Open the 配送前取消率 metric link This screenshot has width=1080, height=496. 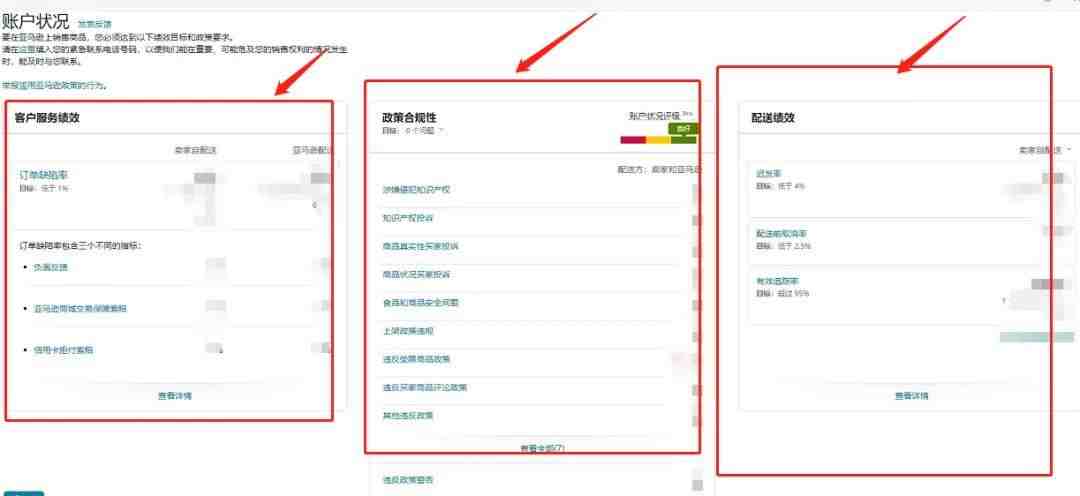pos(782,234)
